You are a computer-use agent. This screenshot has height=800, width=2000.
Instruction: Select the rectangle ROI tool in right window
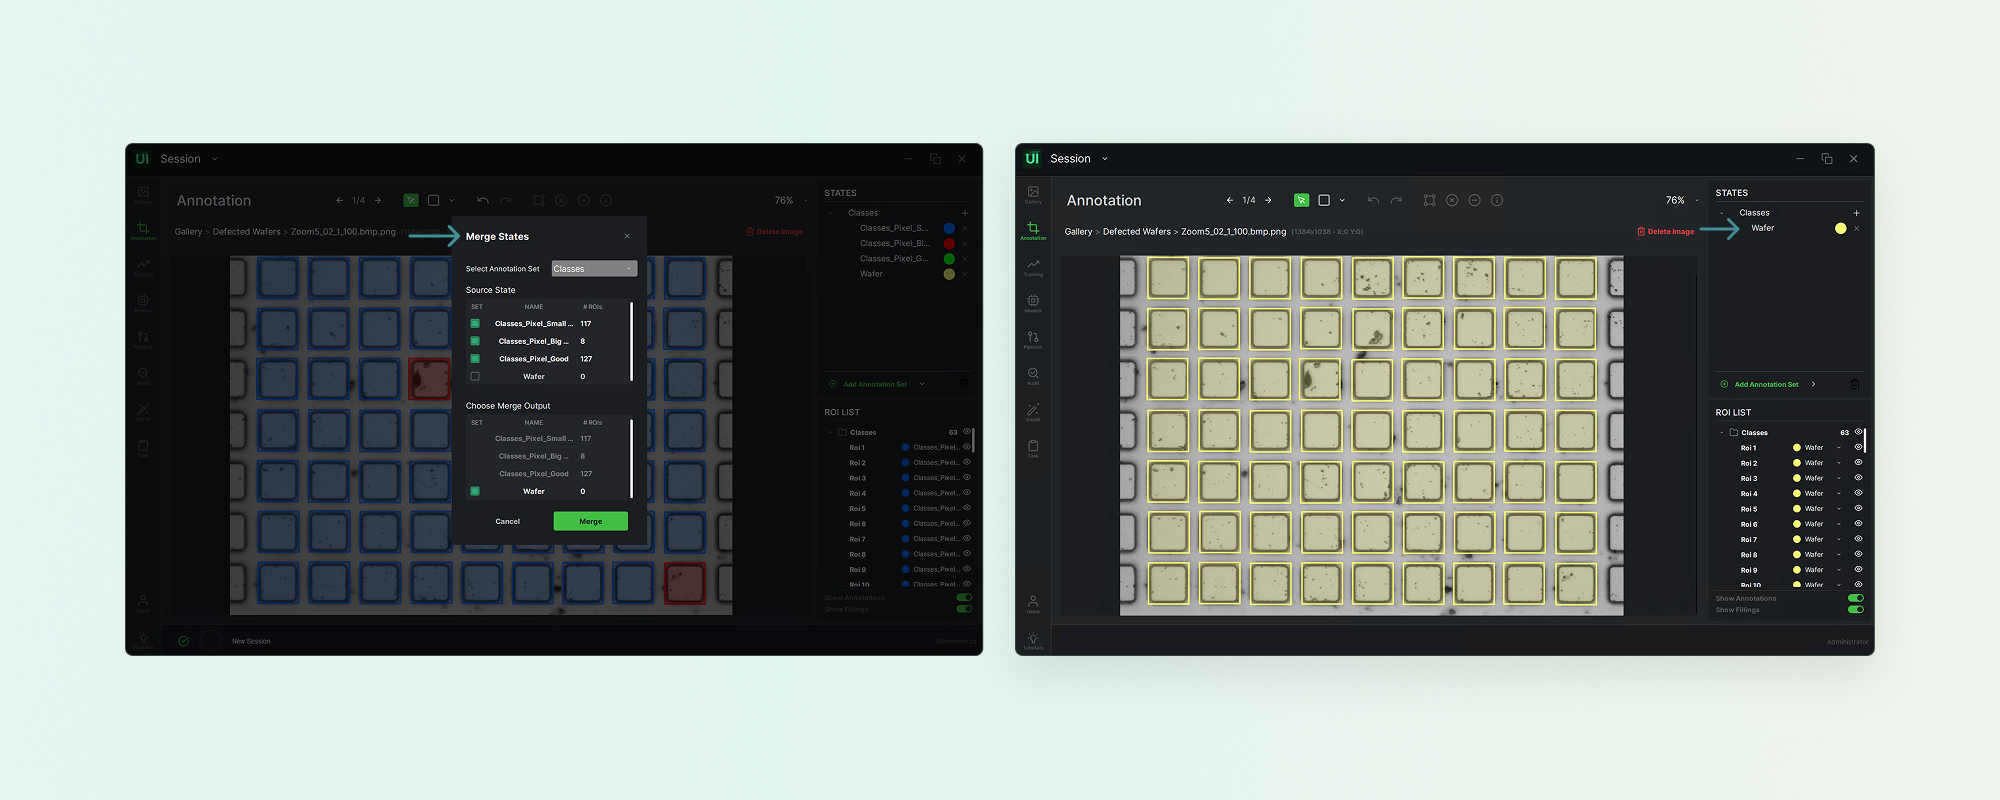point(1324,200)
